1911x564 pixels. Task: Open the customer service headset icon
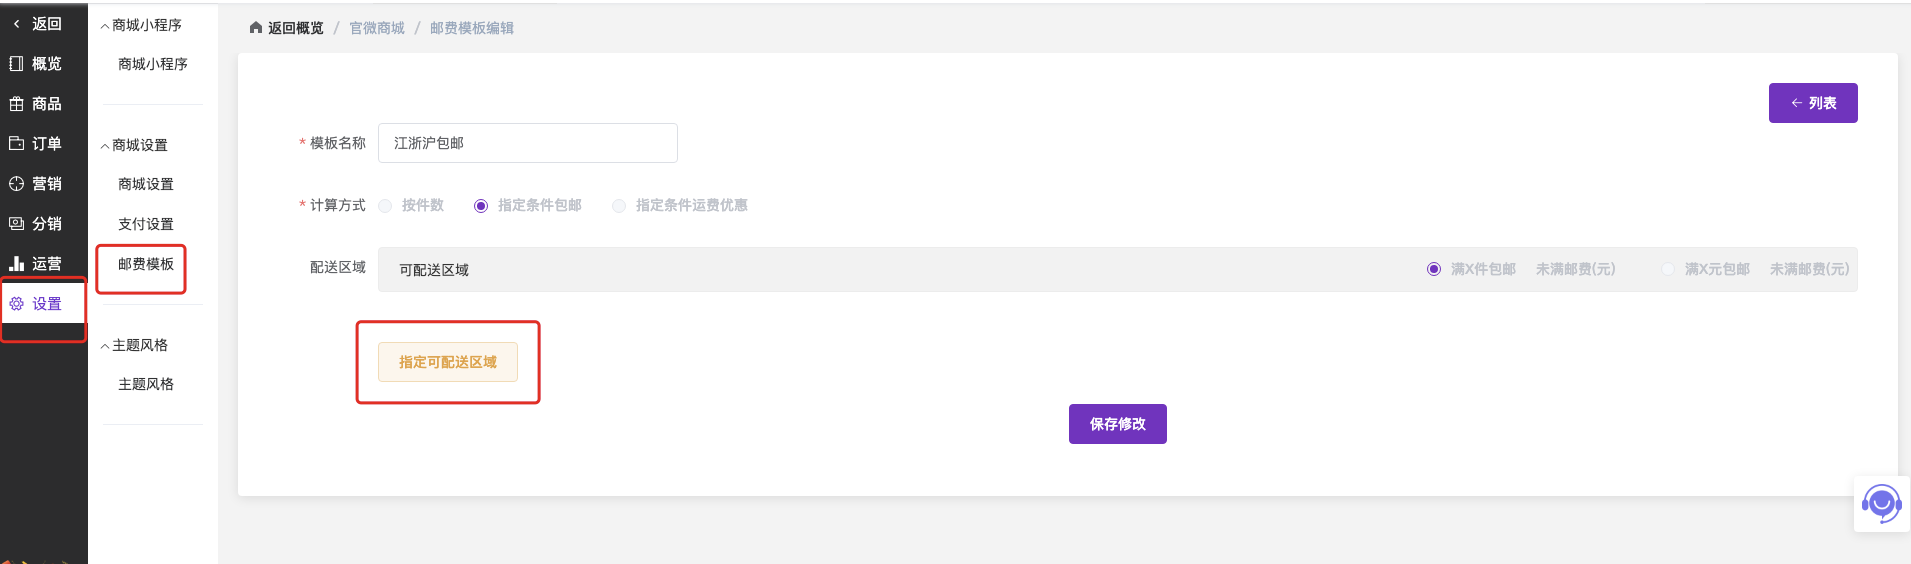click(1881, 504)
